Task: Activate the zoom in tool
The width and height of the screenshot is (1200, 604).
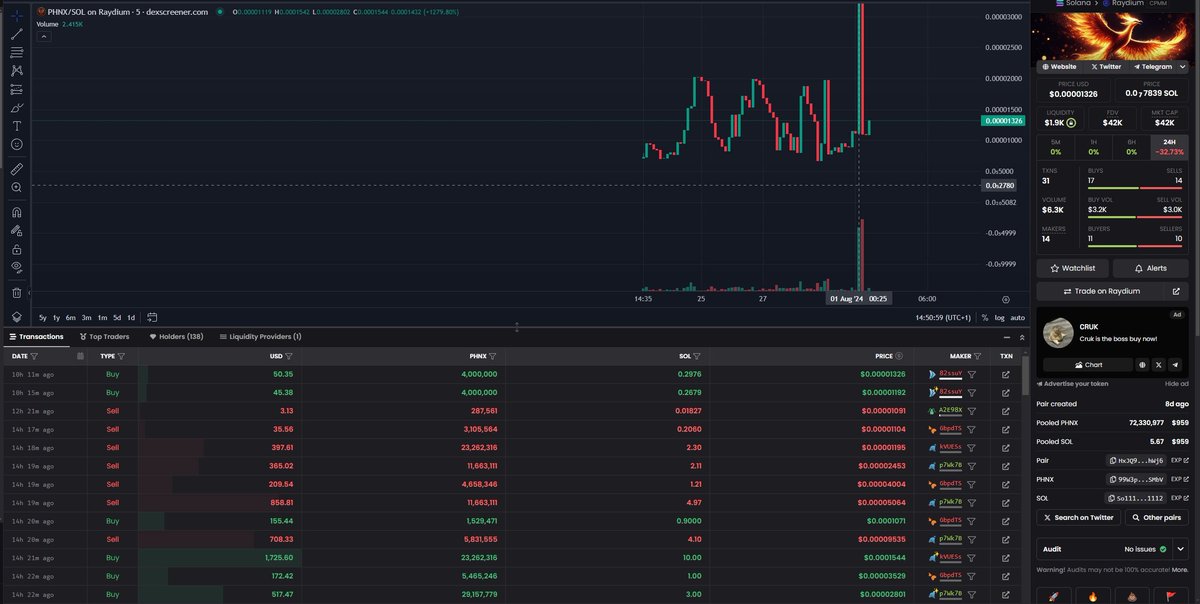Action: tap(17, 187)
